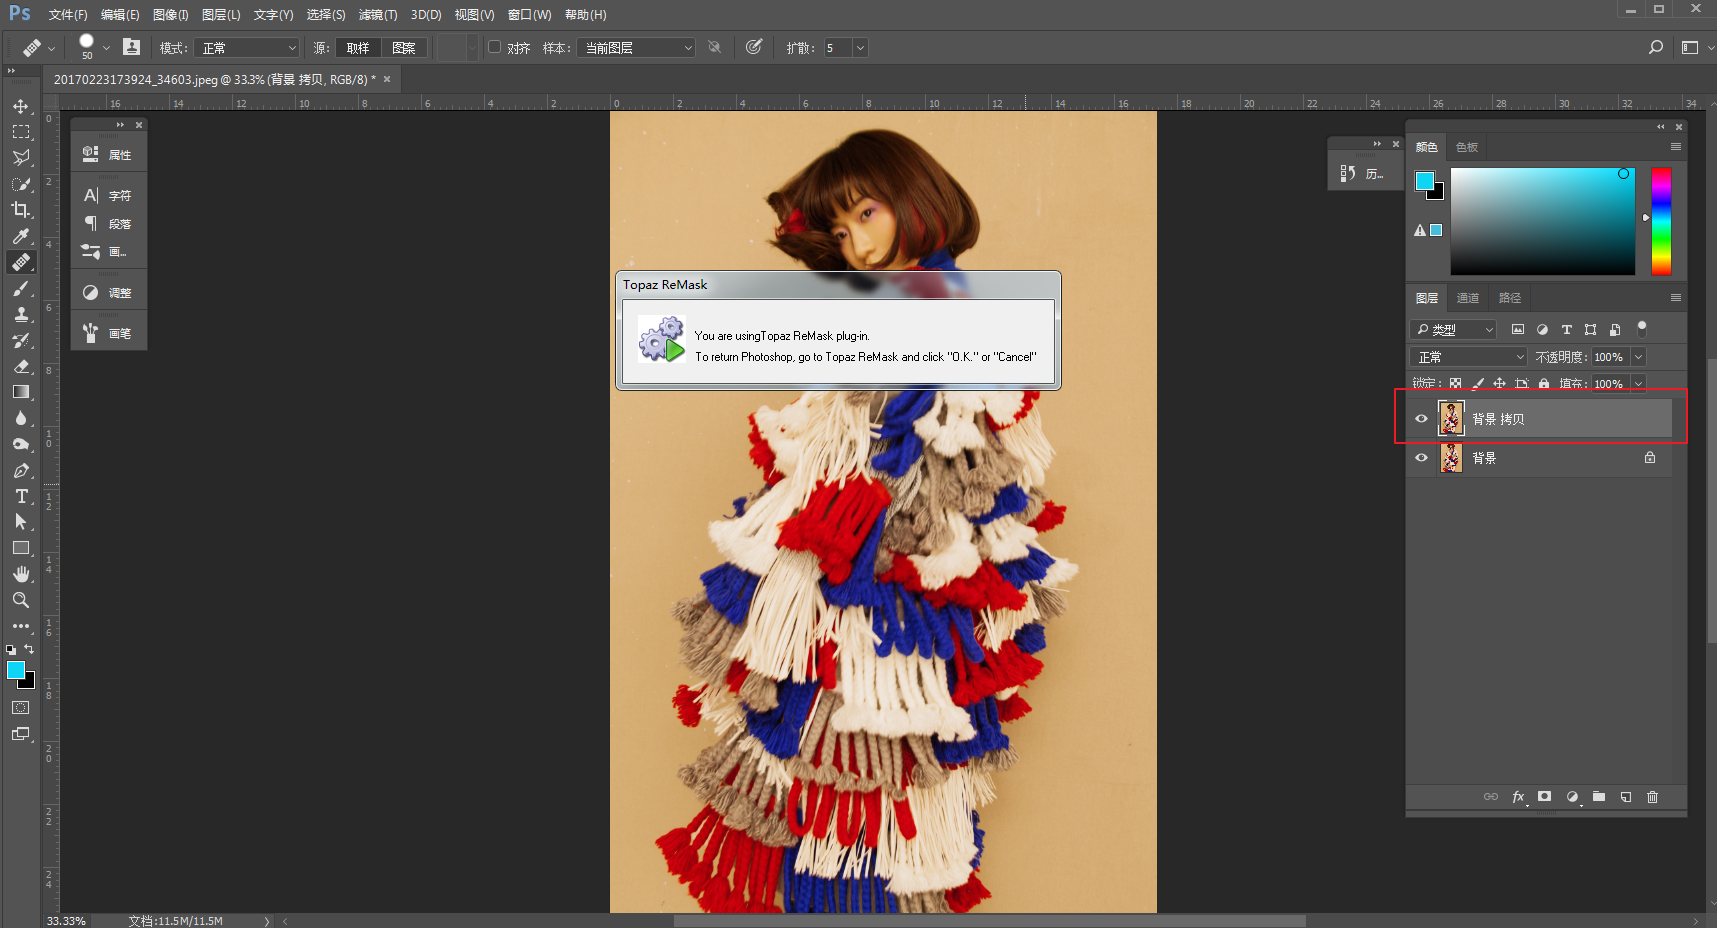Open the search icon in options bar
The width and height of the screenshot is (1717, 928).
(x=1656, y=47)
